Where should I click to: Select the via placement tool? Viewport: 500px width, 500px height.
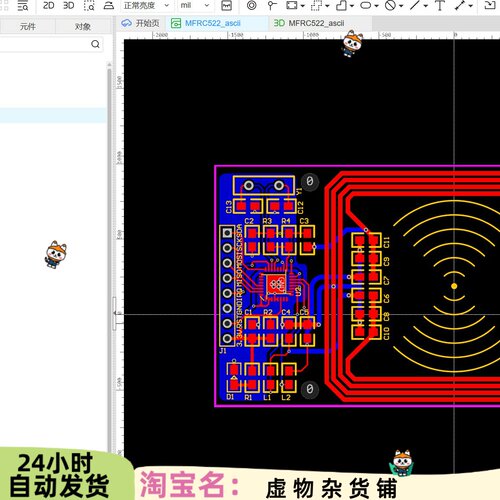click(x=252, y=5)
